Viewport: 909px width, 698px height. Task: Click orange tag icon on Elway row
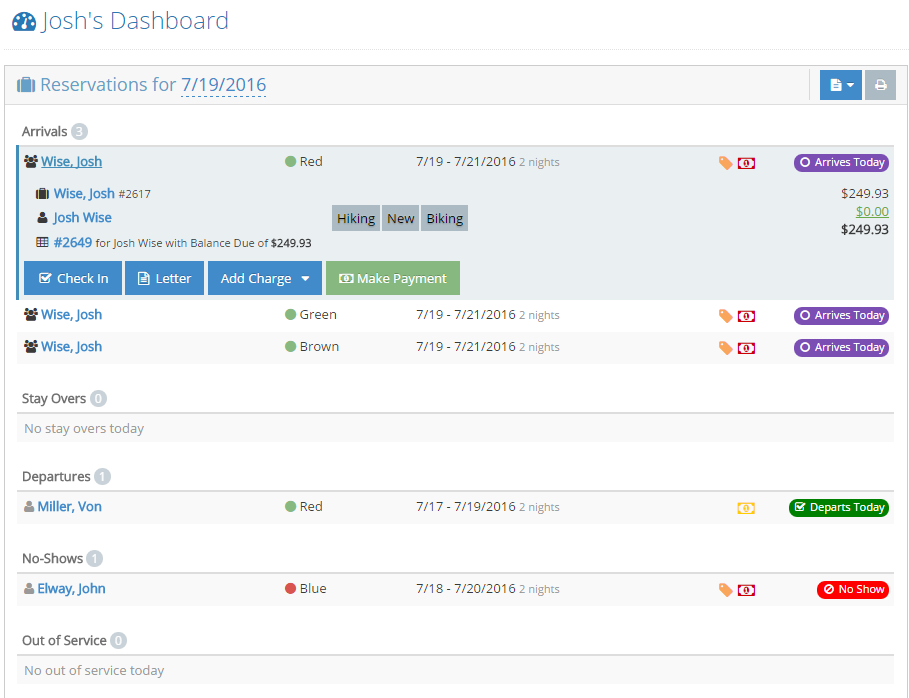[x=726, y=590]
